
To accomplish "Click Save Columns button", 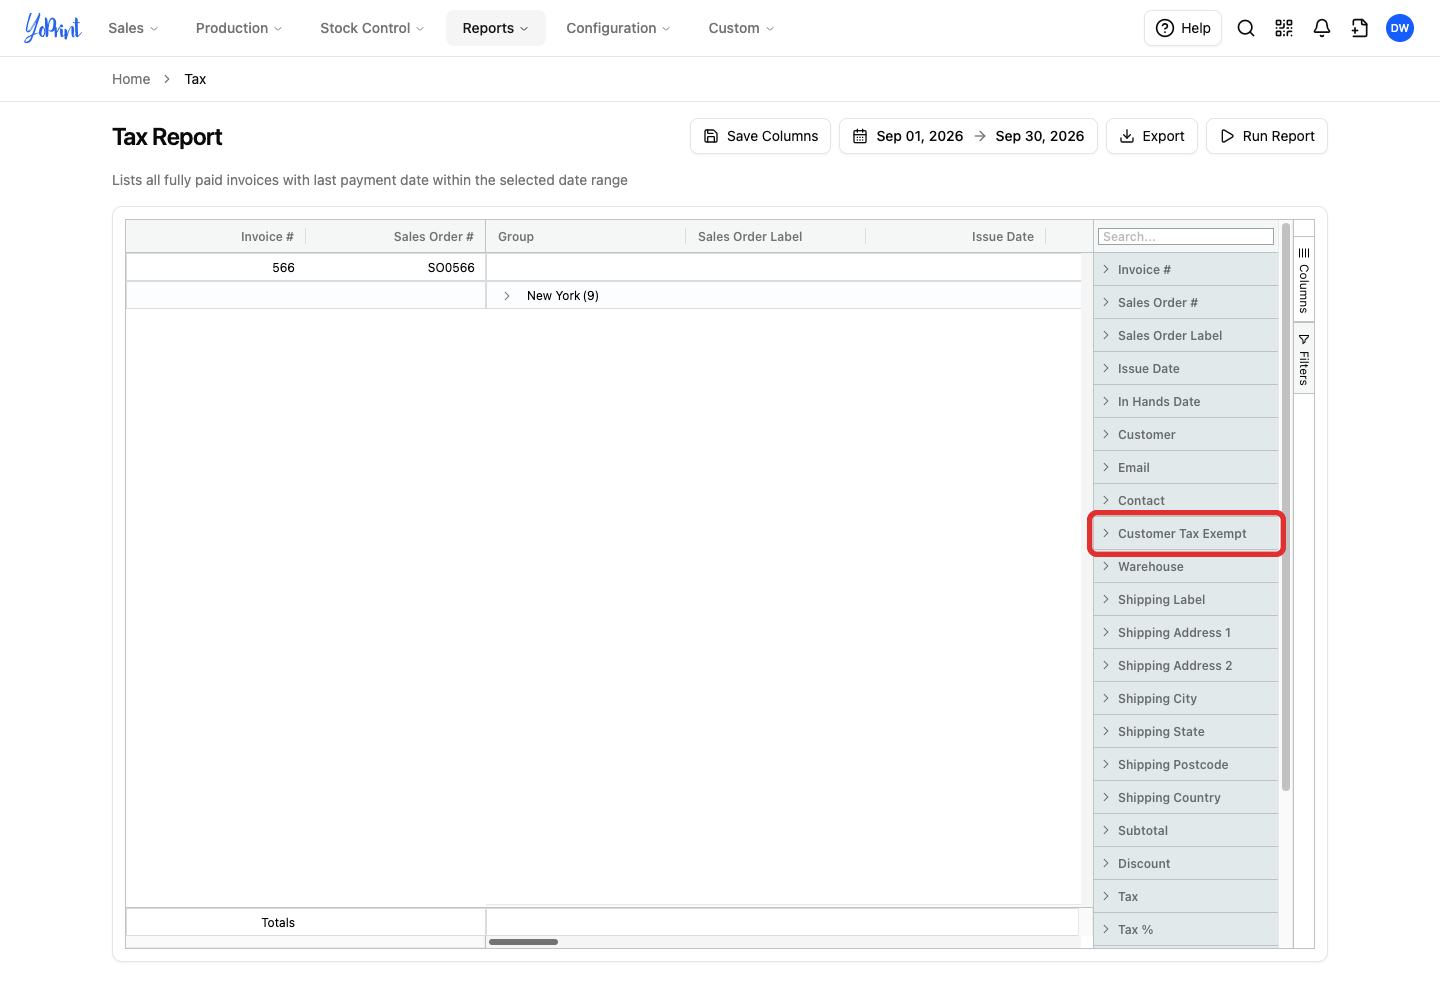I will click(x=760, y=136).
